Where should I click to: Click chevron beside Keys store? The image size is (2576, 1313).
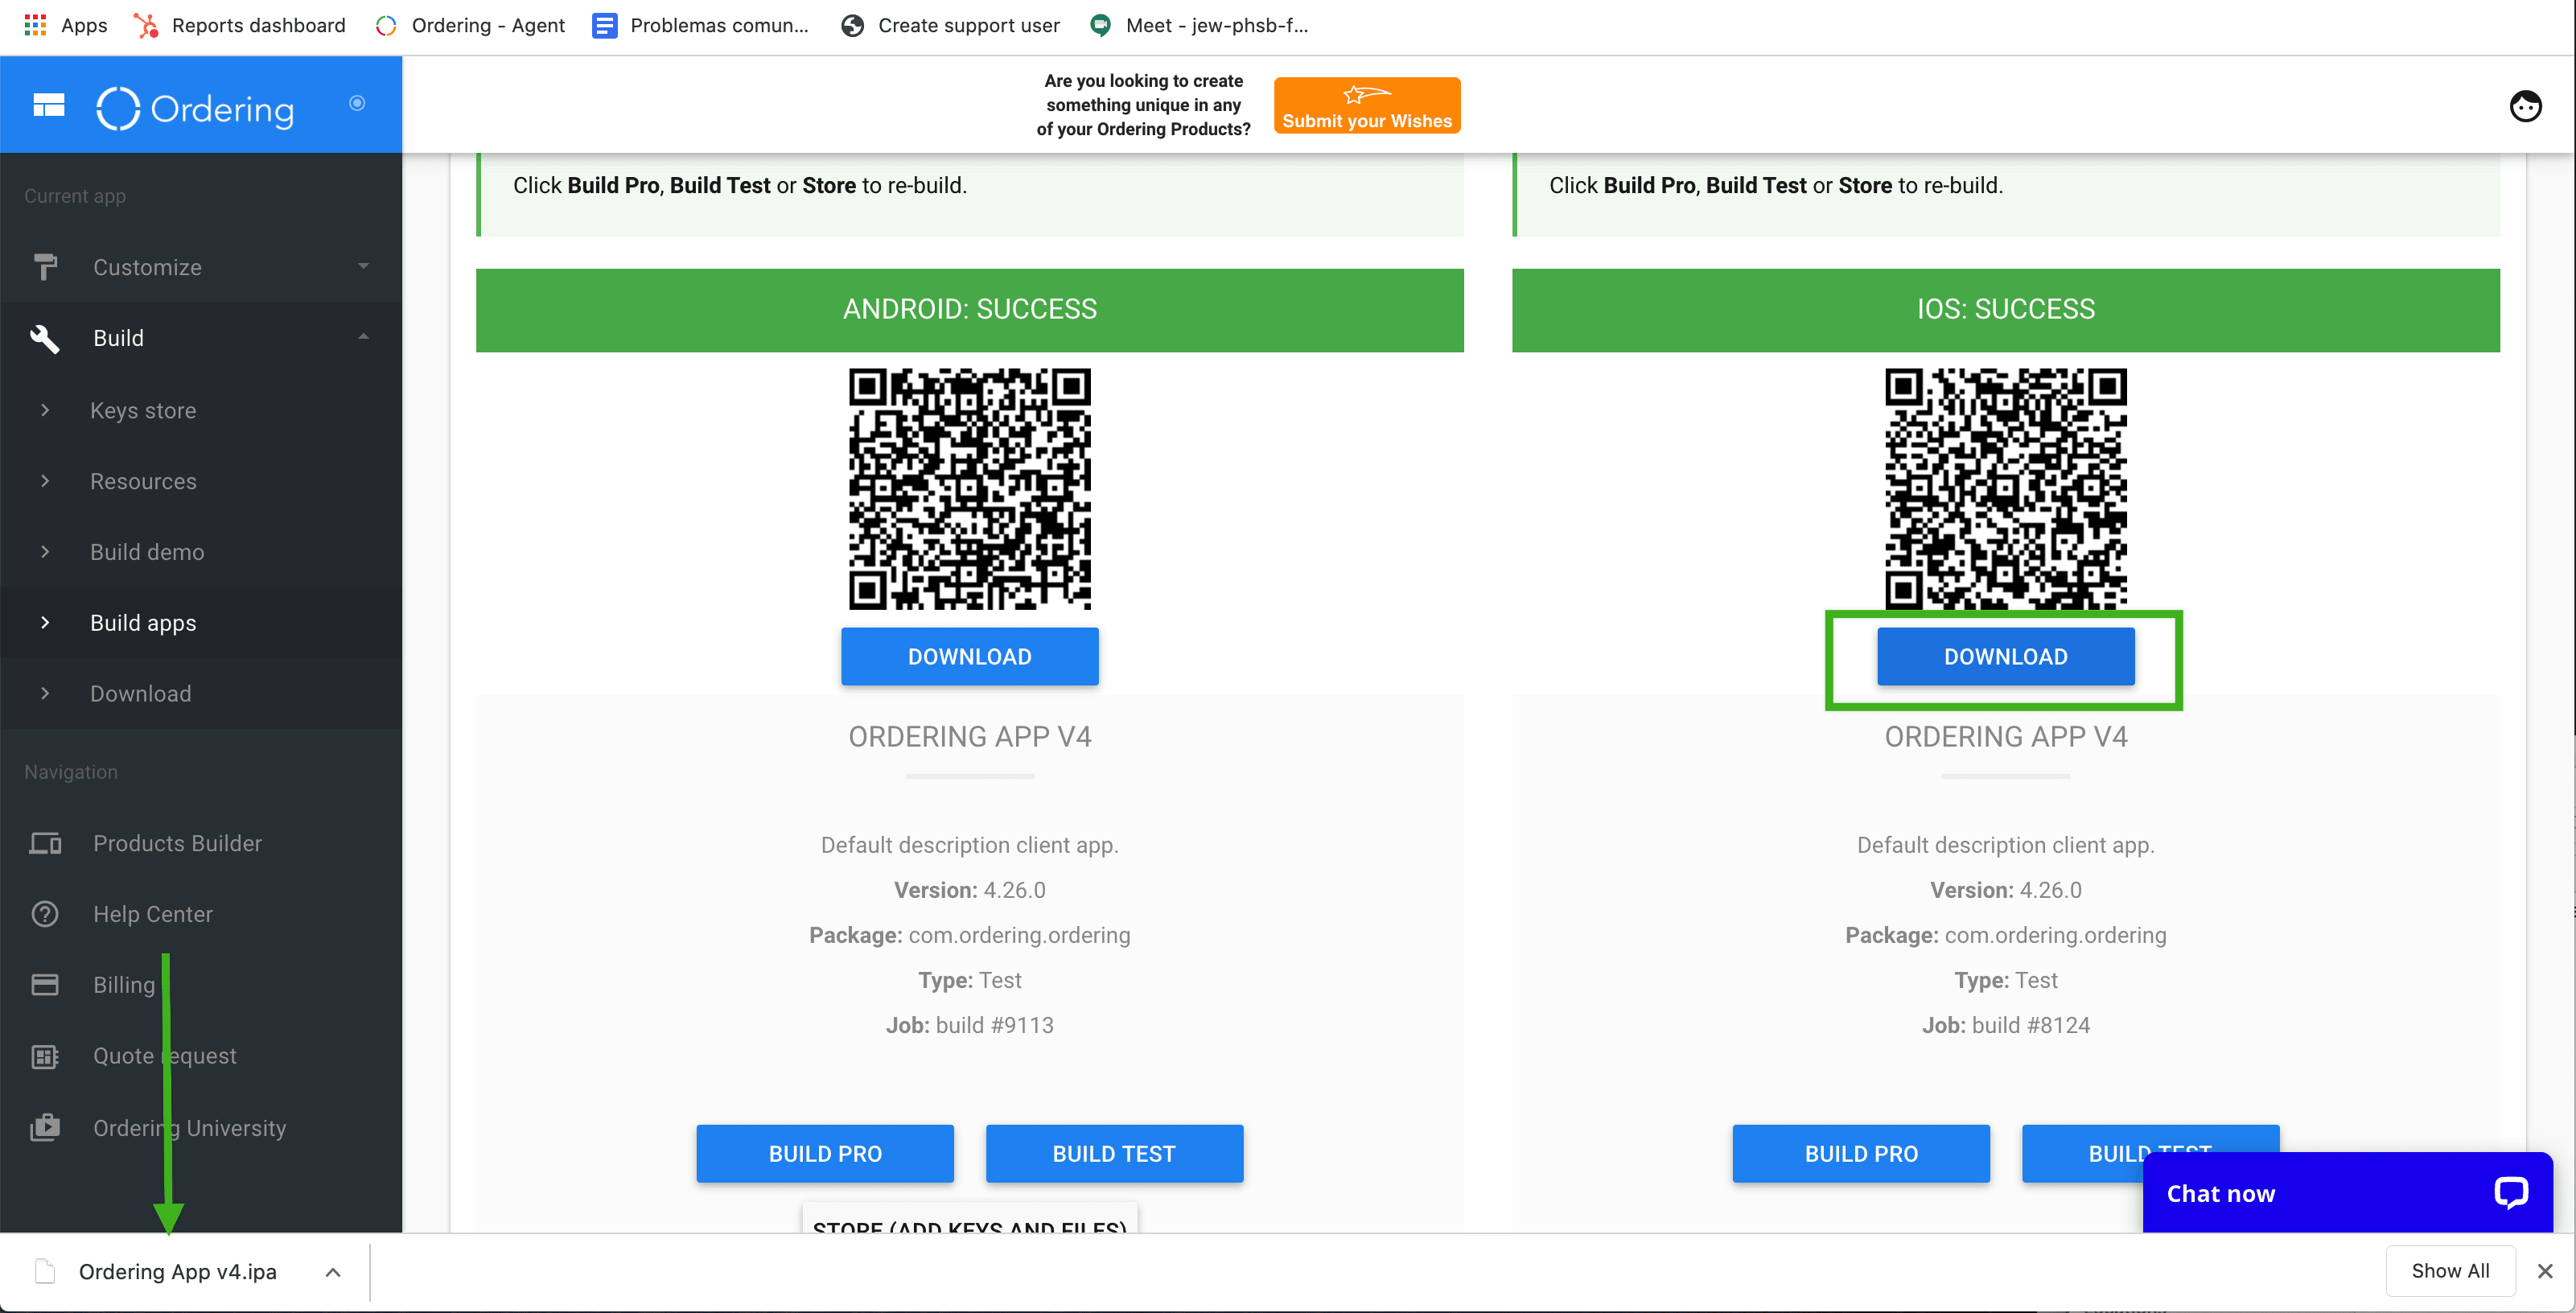click(45, 410)
